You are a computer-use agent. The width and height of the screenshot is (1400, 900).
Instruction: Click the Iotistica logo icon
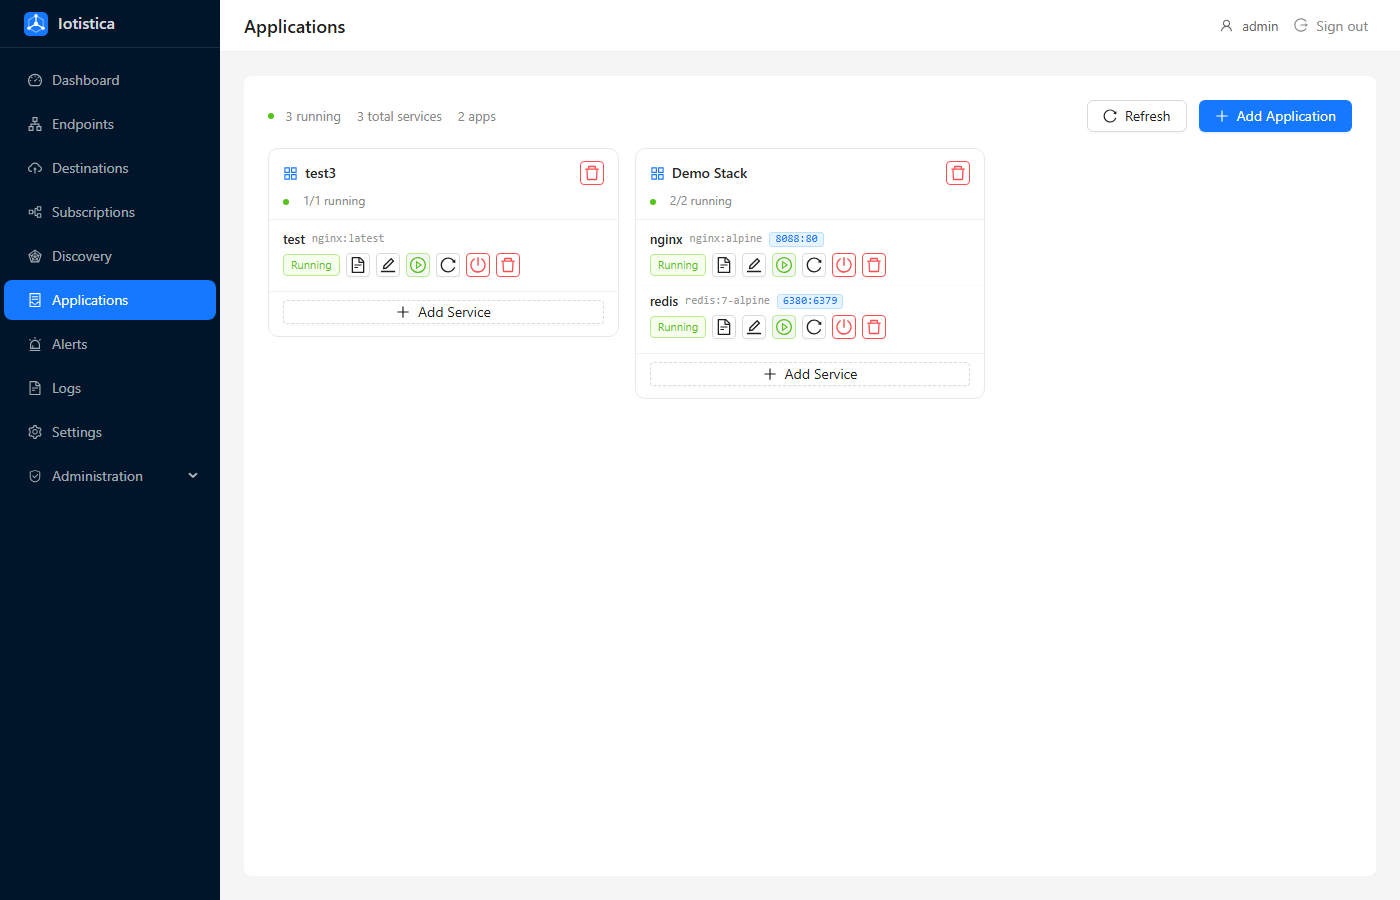pyautogui.click(x=36, y=24)
